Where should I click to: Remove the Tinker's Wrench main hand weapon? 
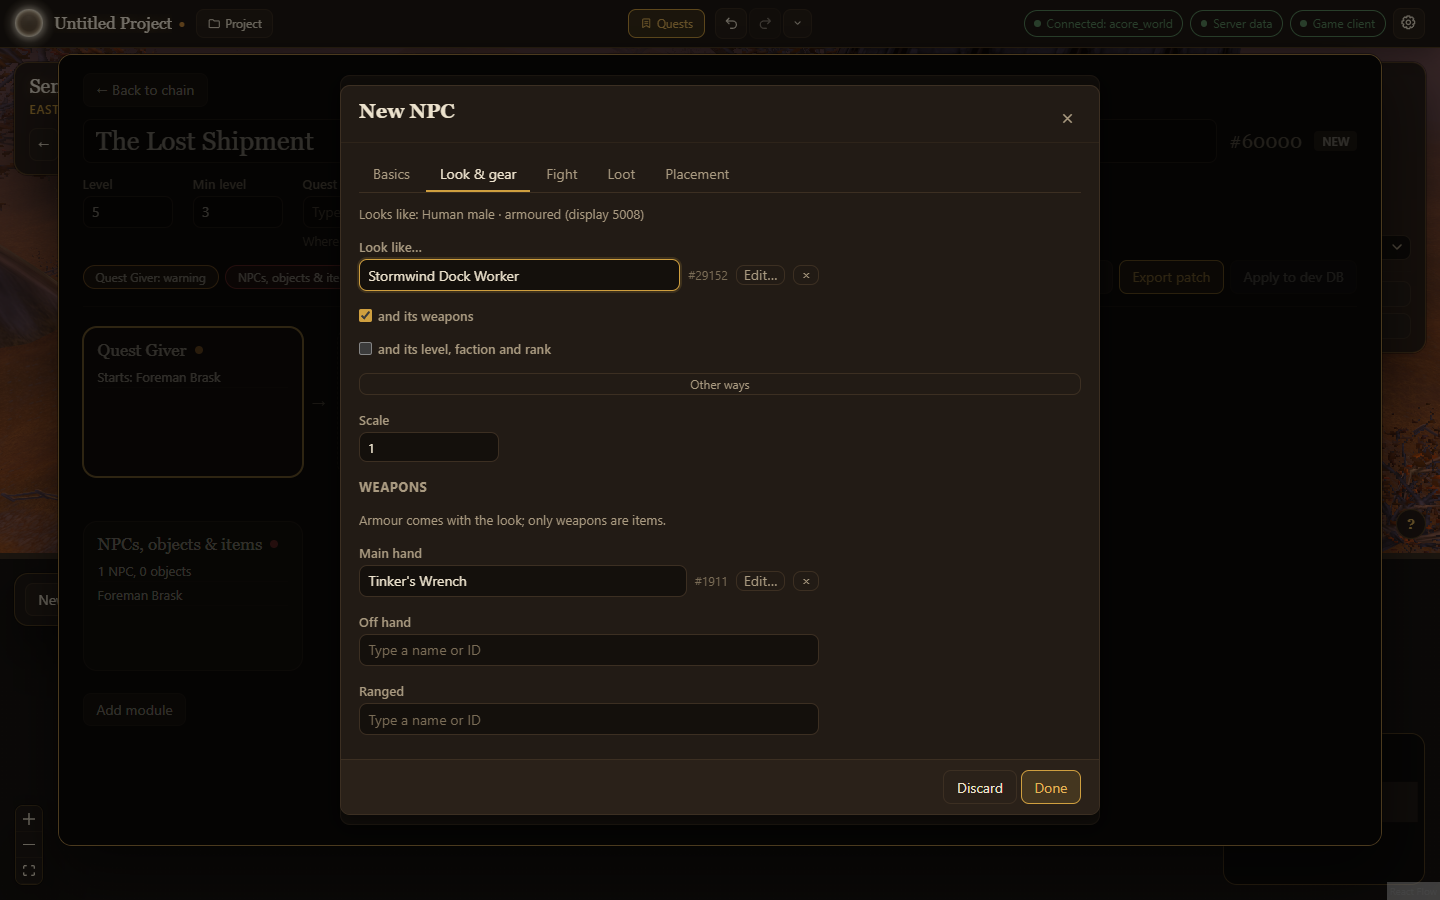pos(806,581)
